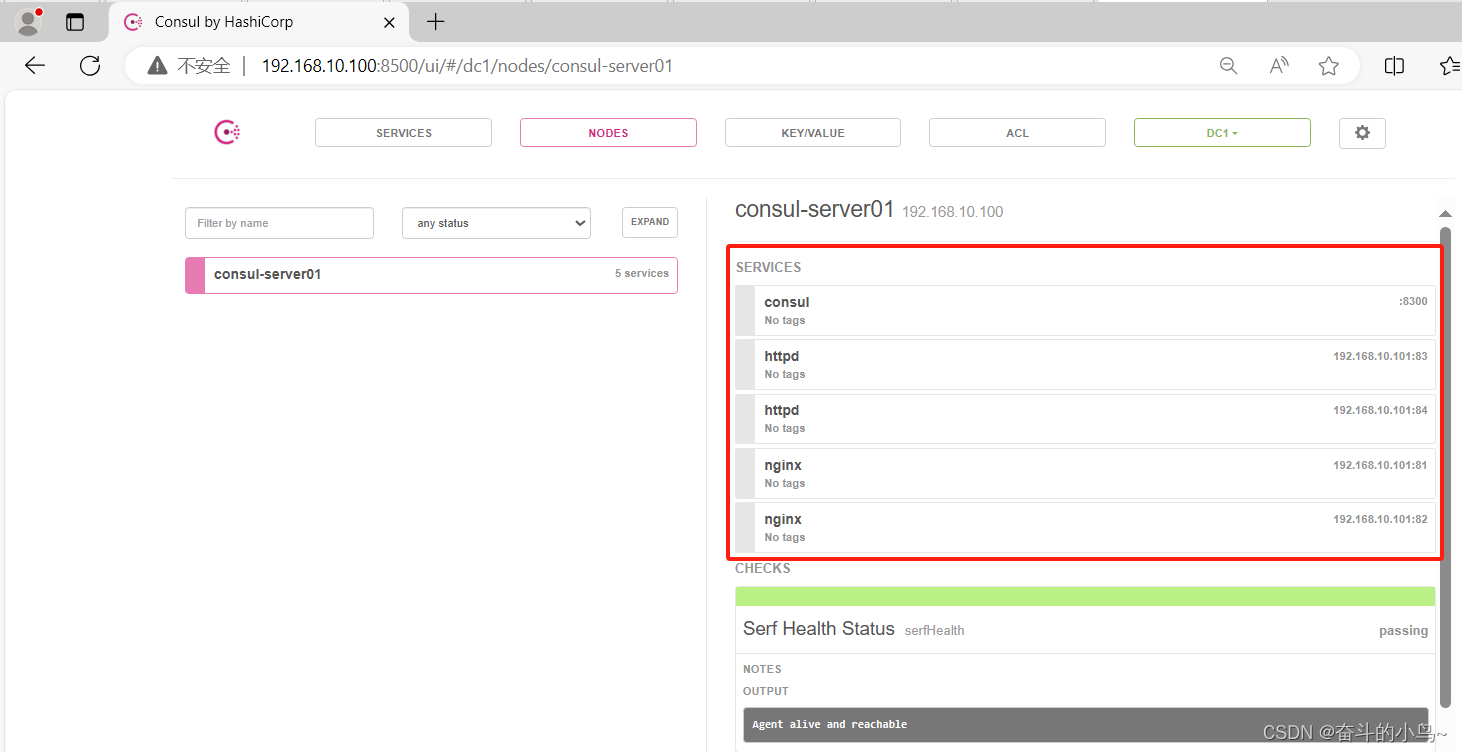Star the page as favorite
Screen dimensions: 1462x752
tap(1328, 66)
